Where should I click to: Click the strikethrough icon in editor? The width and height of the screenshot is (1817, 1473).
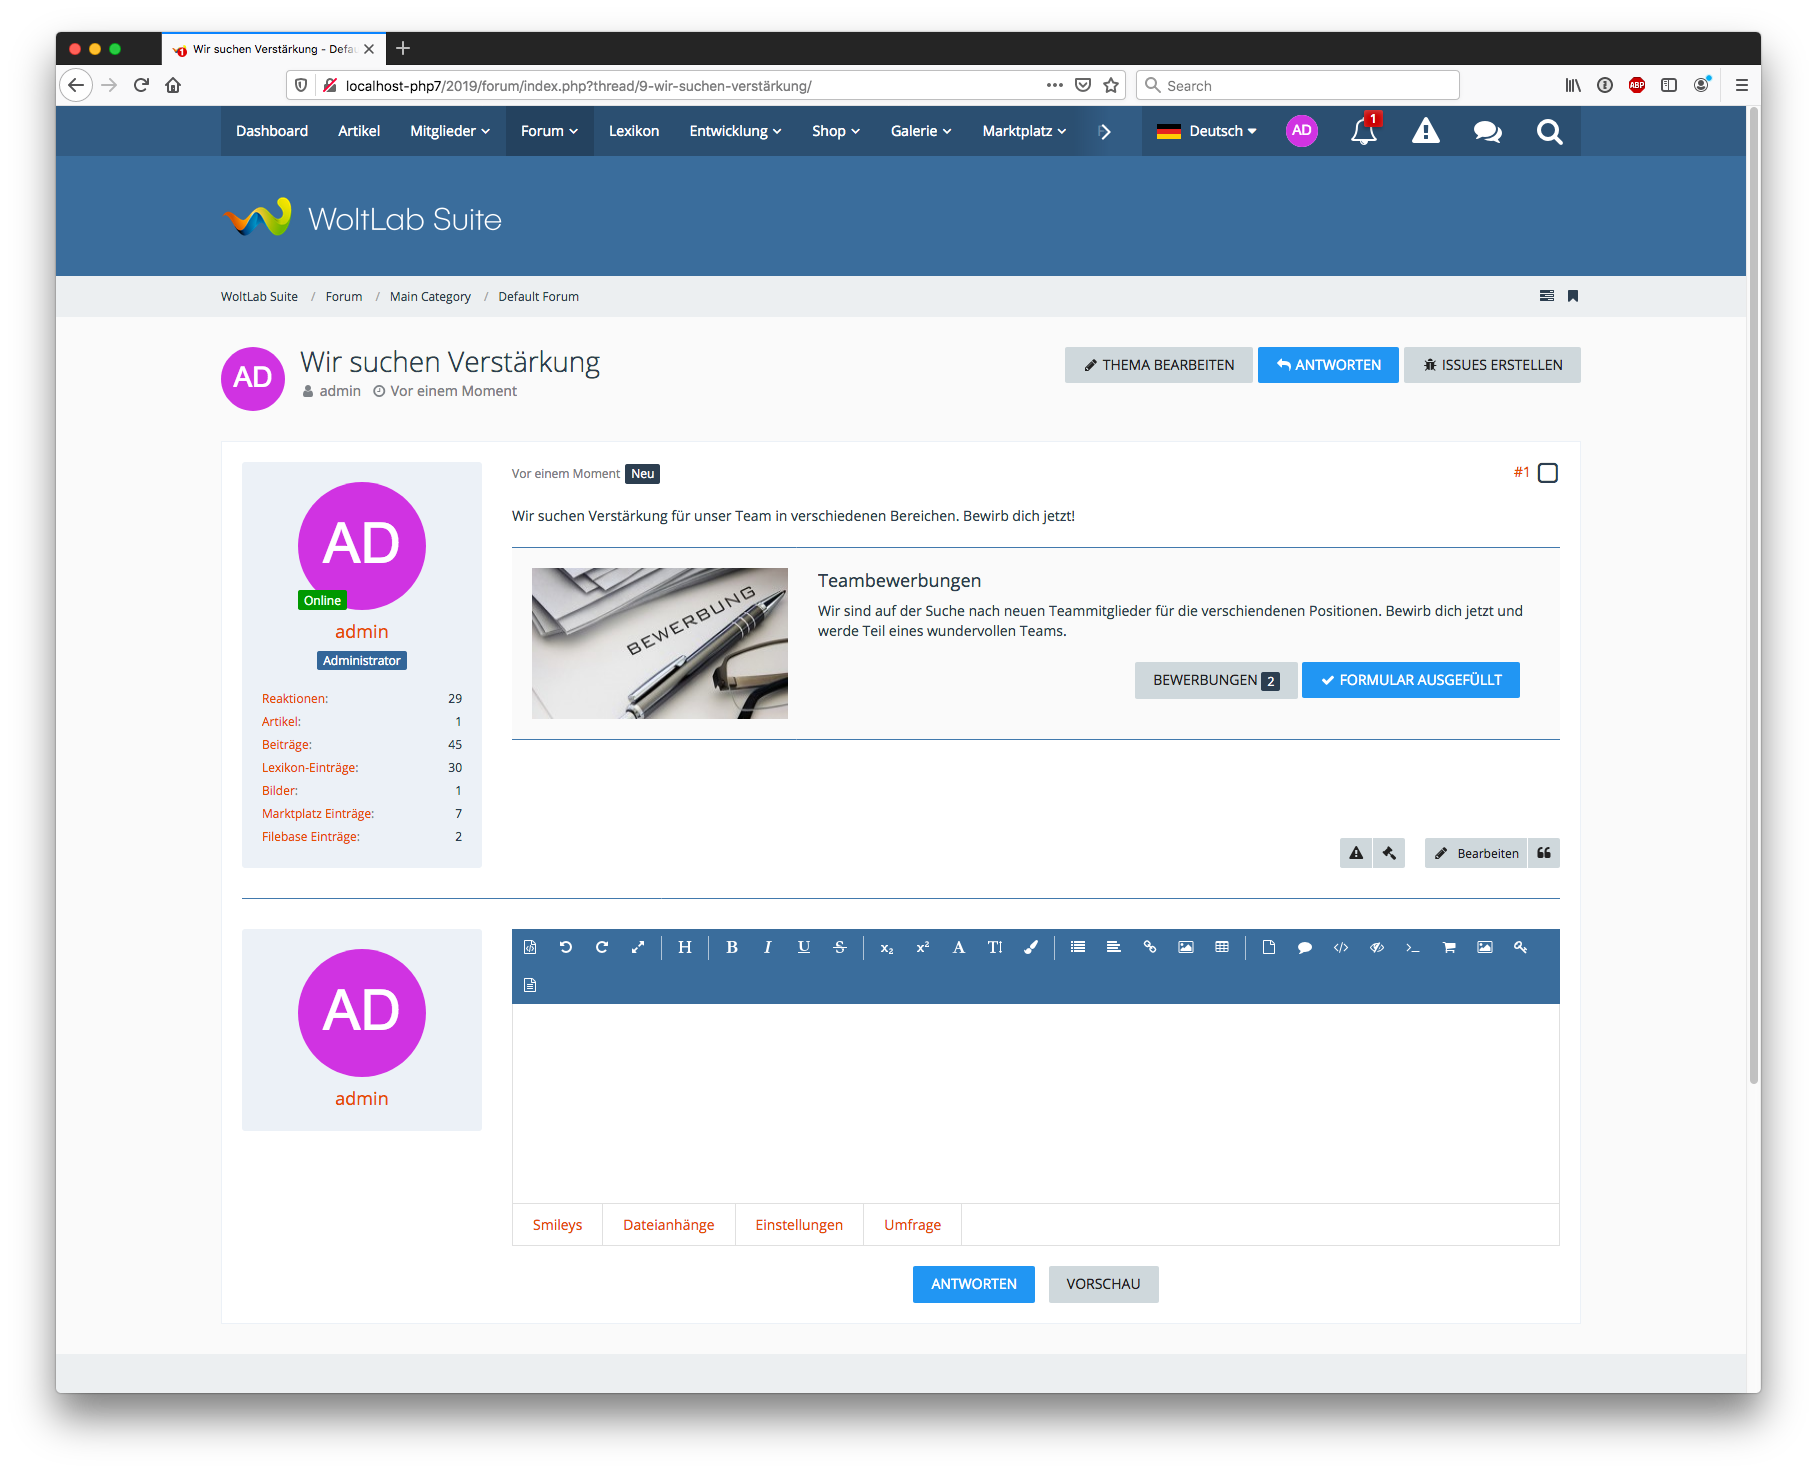tap(840, 948)
